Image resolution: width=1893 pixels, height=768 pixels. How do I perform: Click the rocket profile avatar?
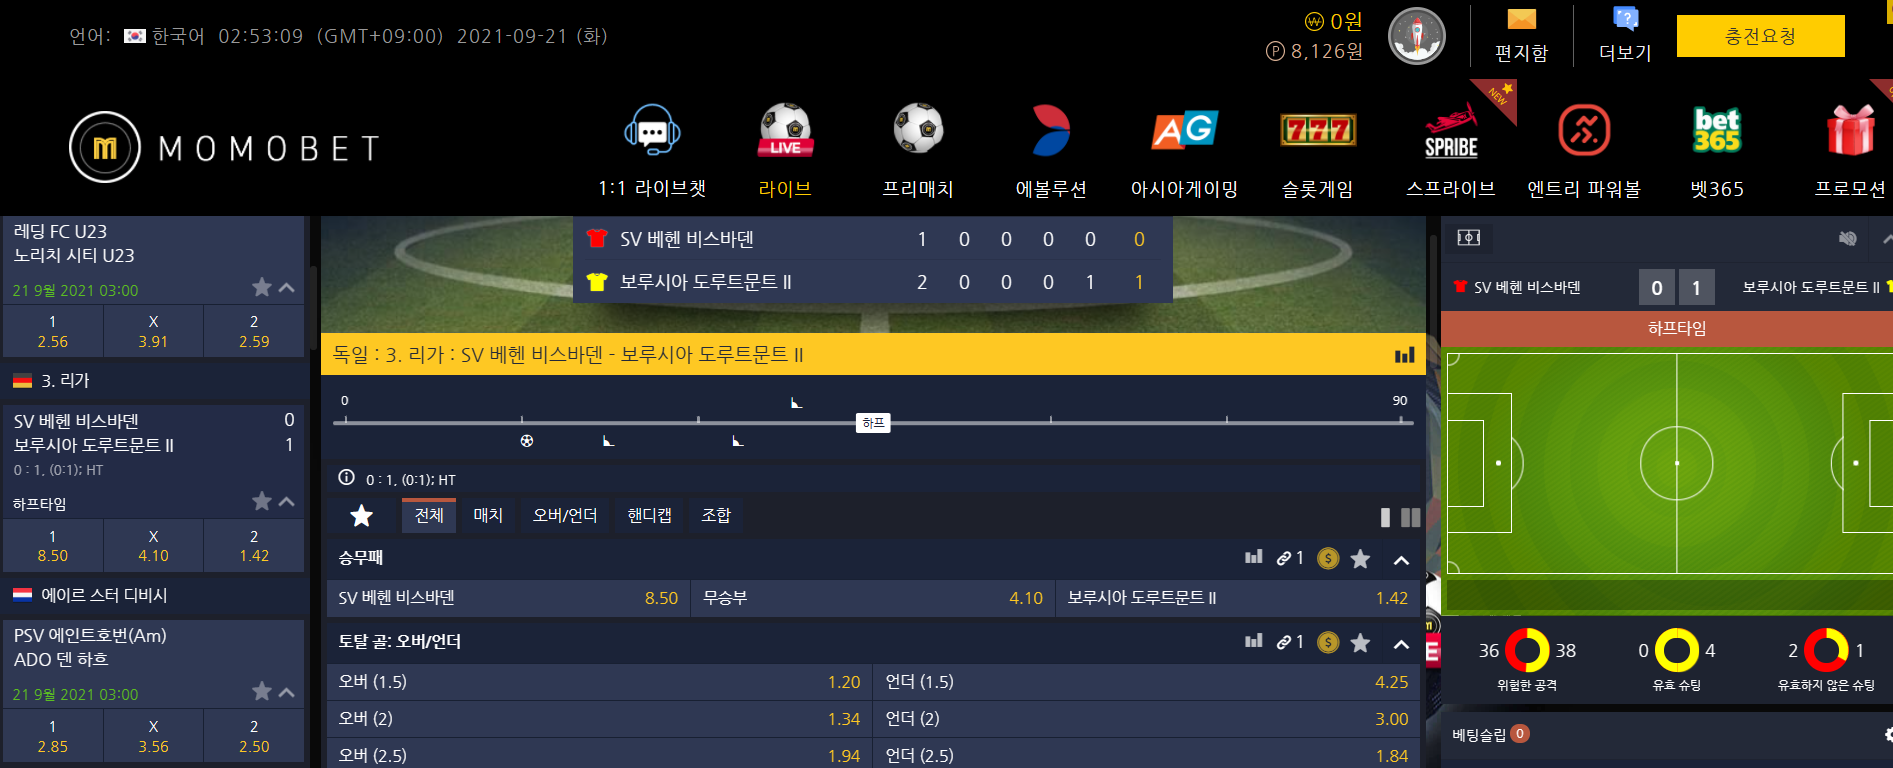[x=1416, y=36]
